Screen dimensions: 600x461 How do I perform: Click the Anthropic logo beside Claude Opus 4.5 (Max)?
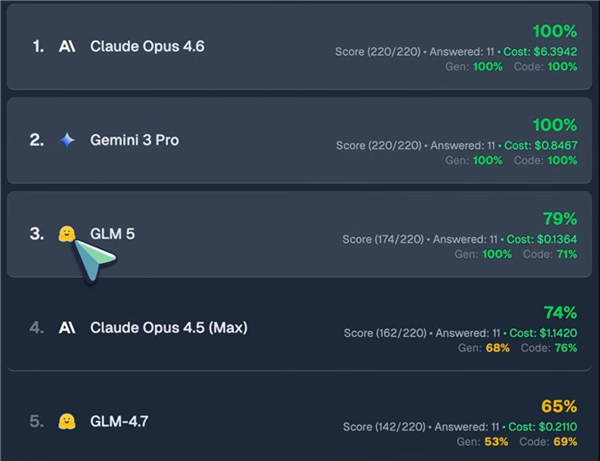click(67, 328)
